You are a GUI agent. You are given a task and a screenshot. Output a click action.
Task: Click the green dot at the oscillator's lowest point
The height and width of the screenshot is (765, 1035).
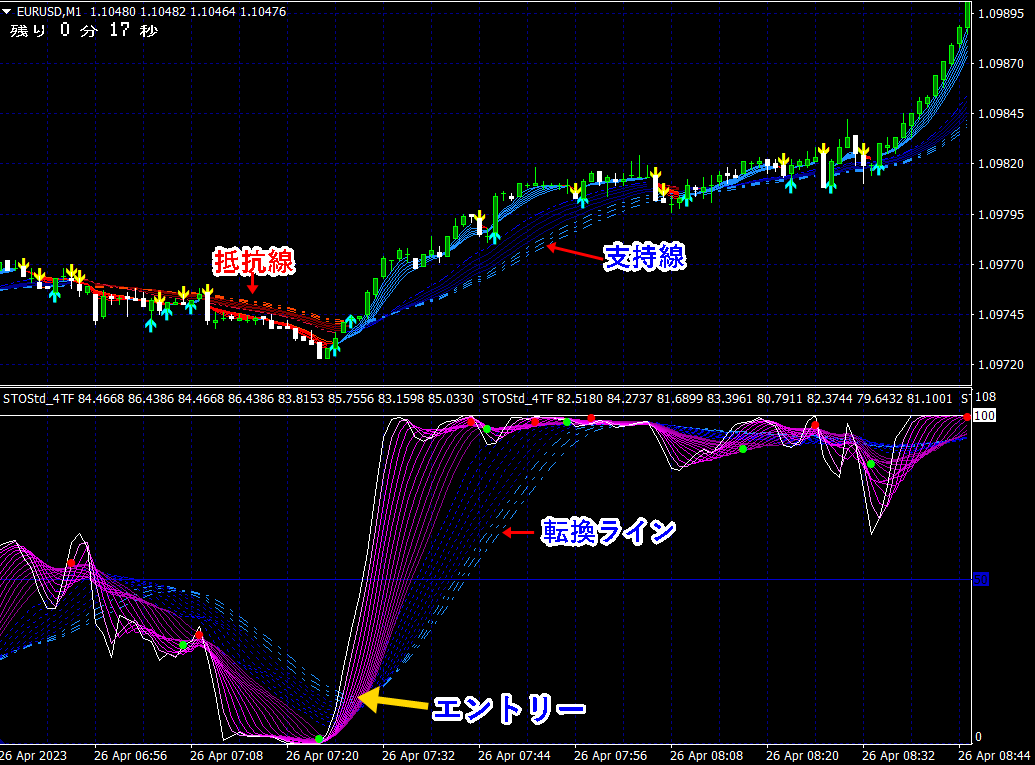tap(319, 739)
